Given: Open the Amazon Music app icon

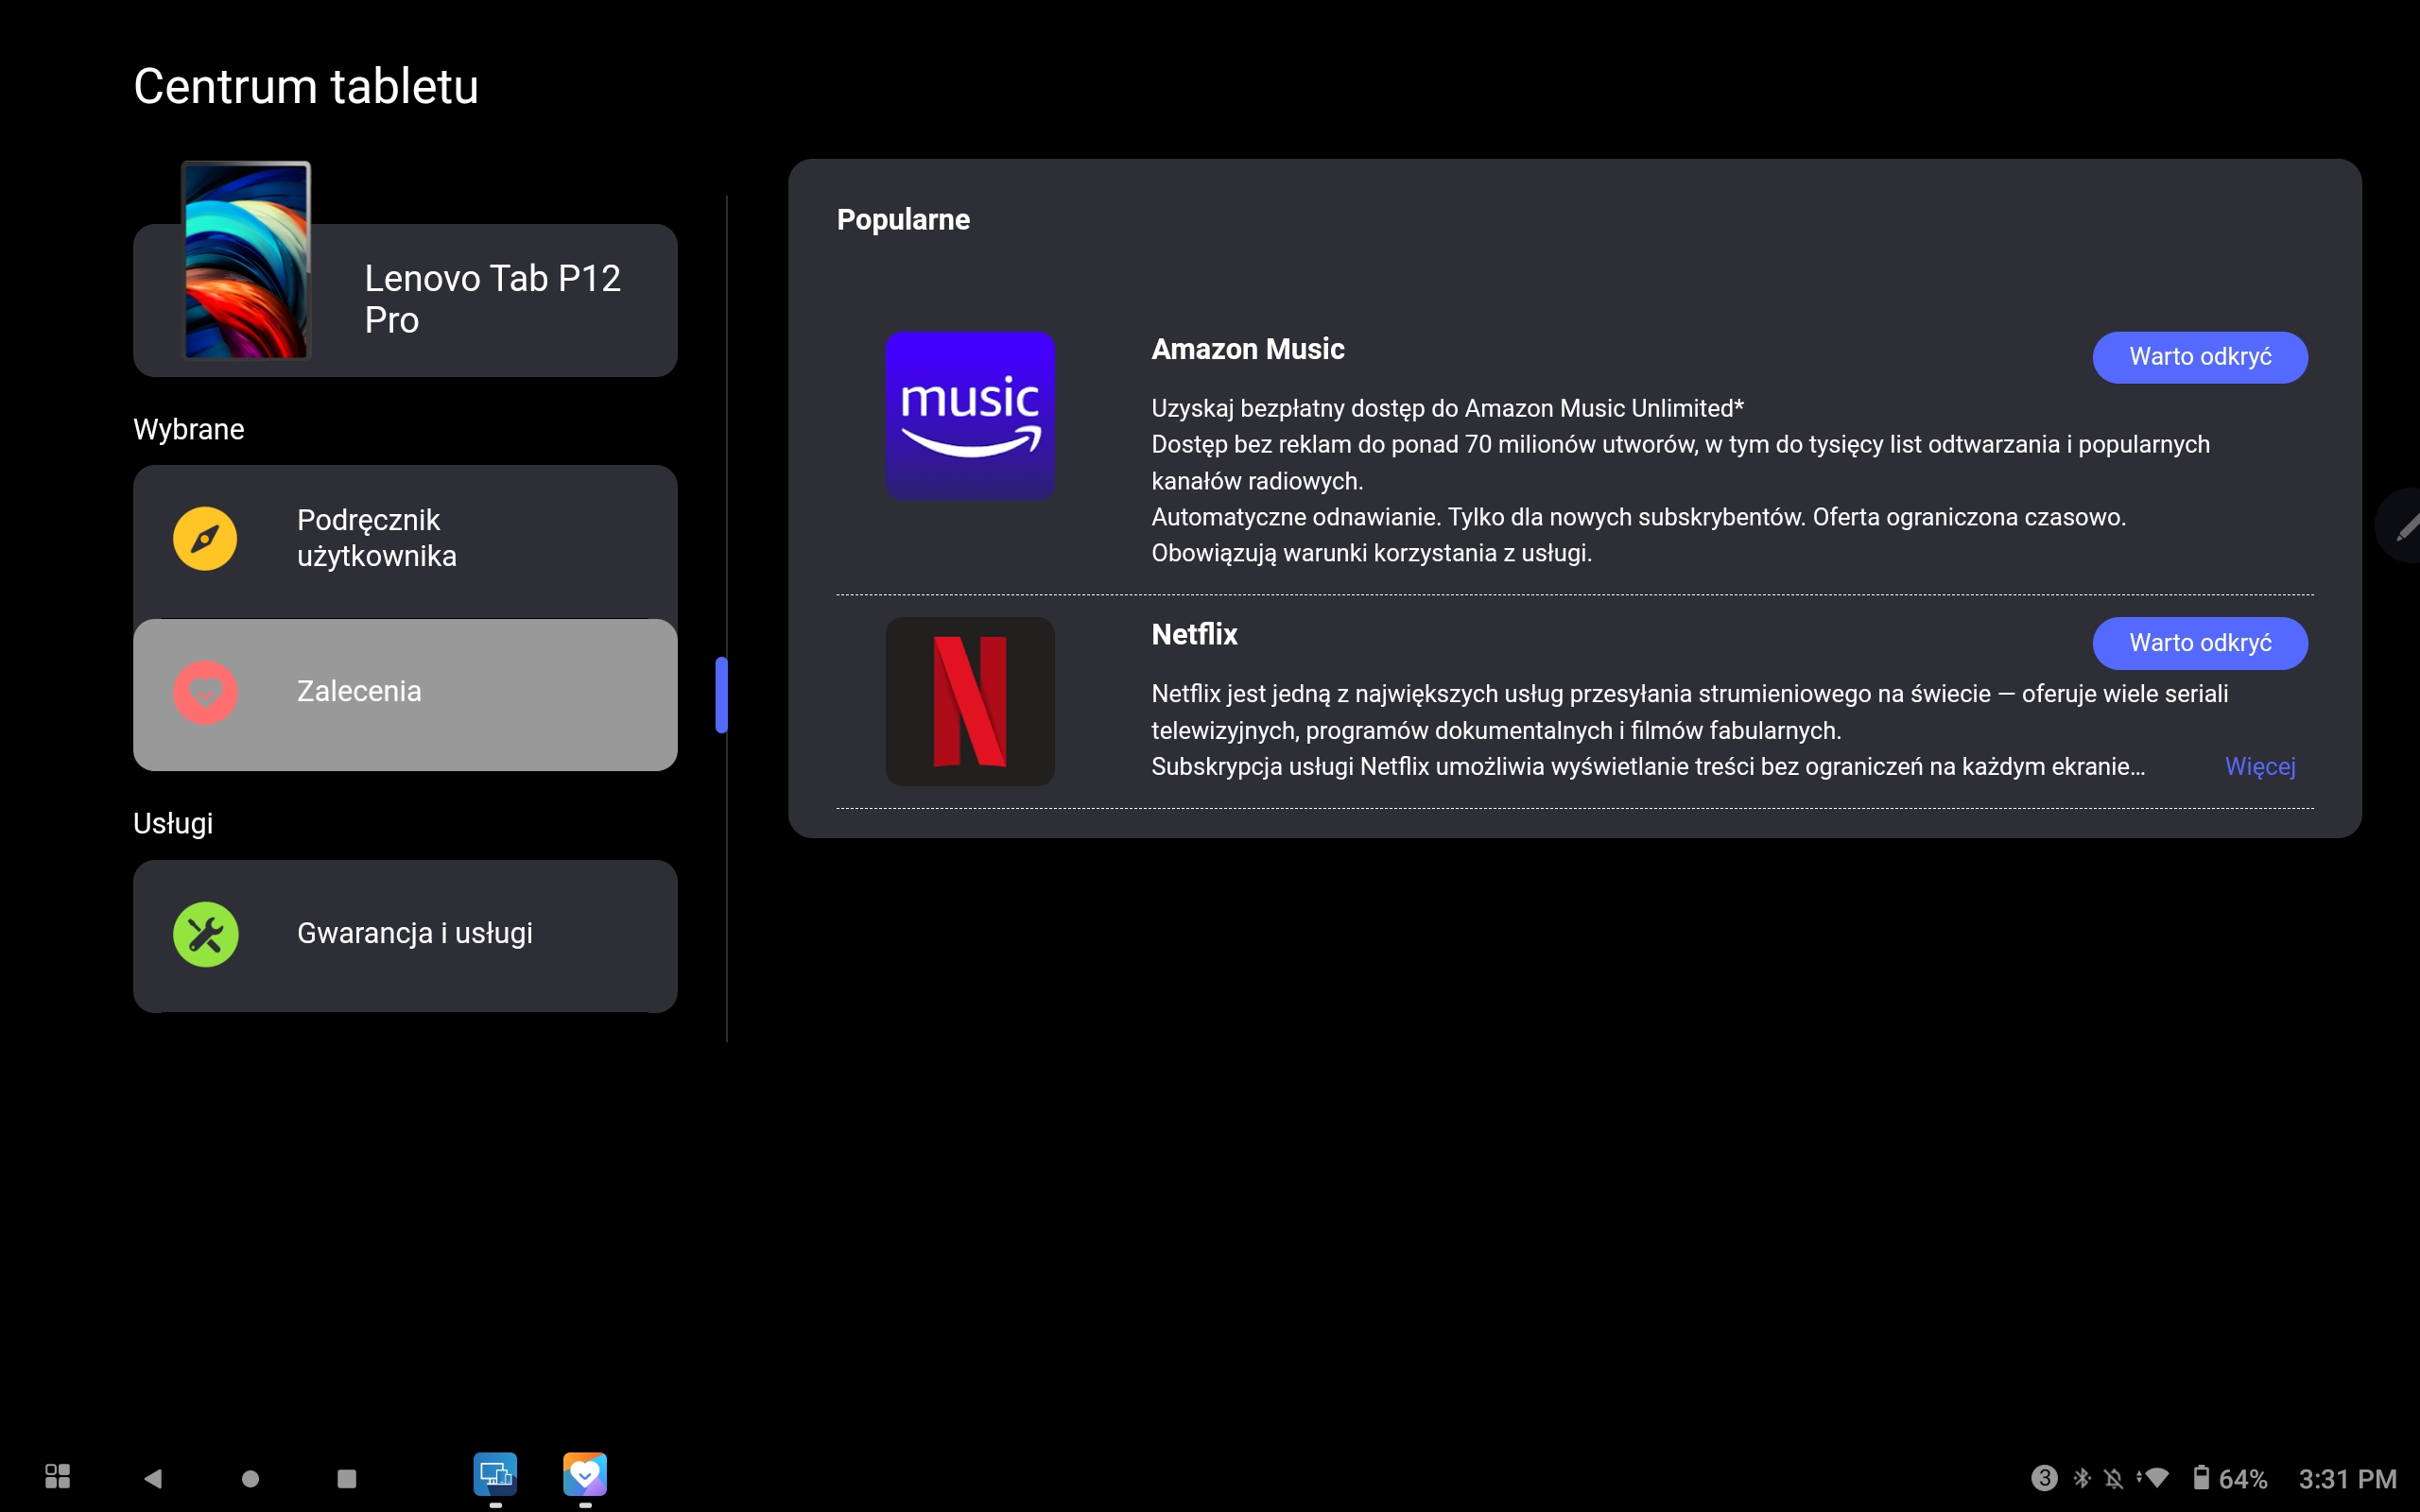Looking at the screenshot, I should pyautogui.click(x=970, y=416).
